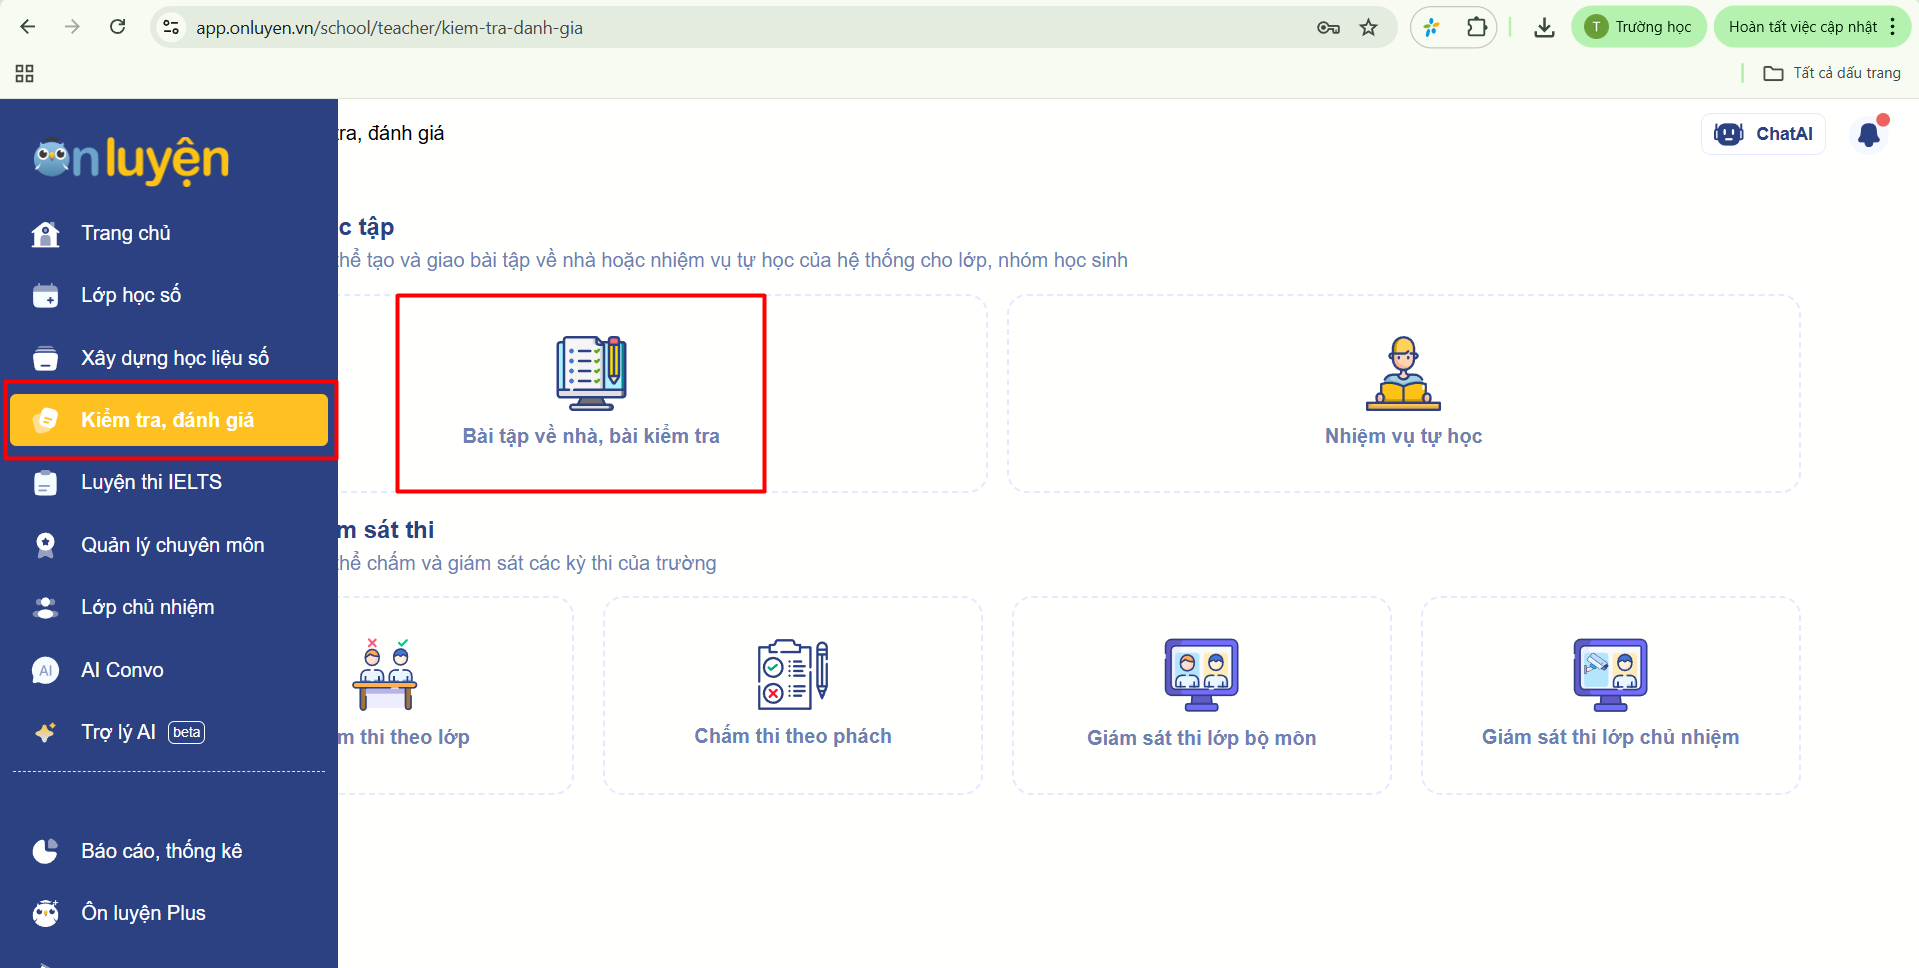Open Trợ lý AI beta feature
This screenshot has height=968, width=1919.
point(119,732)
